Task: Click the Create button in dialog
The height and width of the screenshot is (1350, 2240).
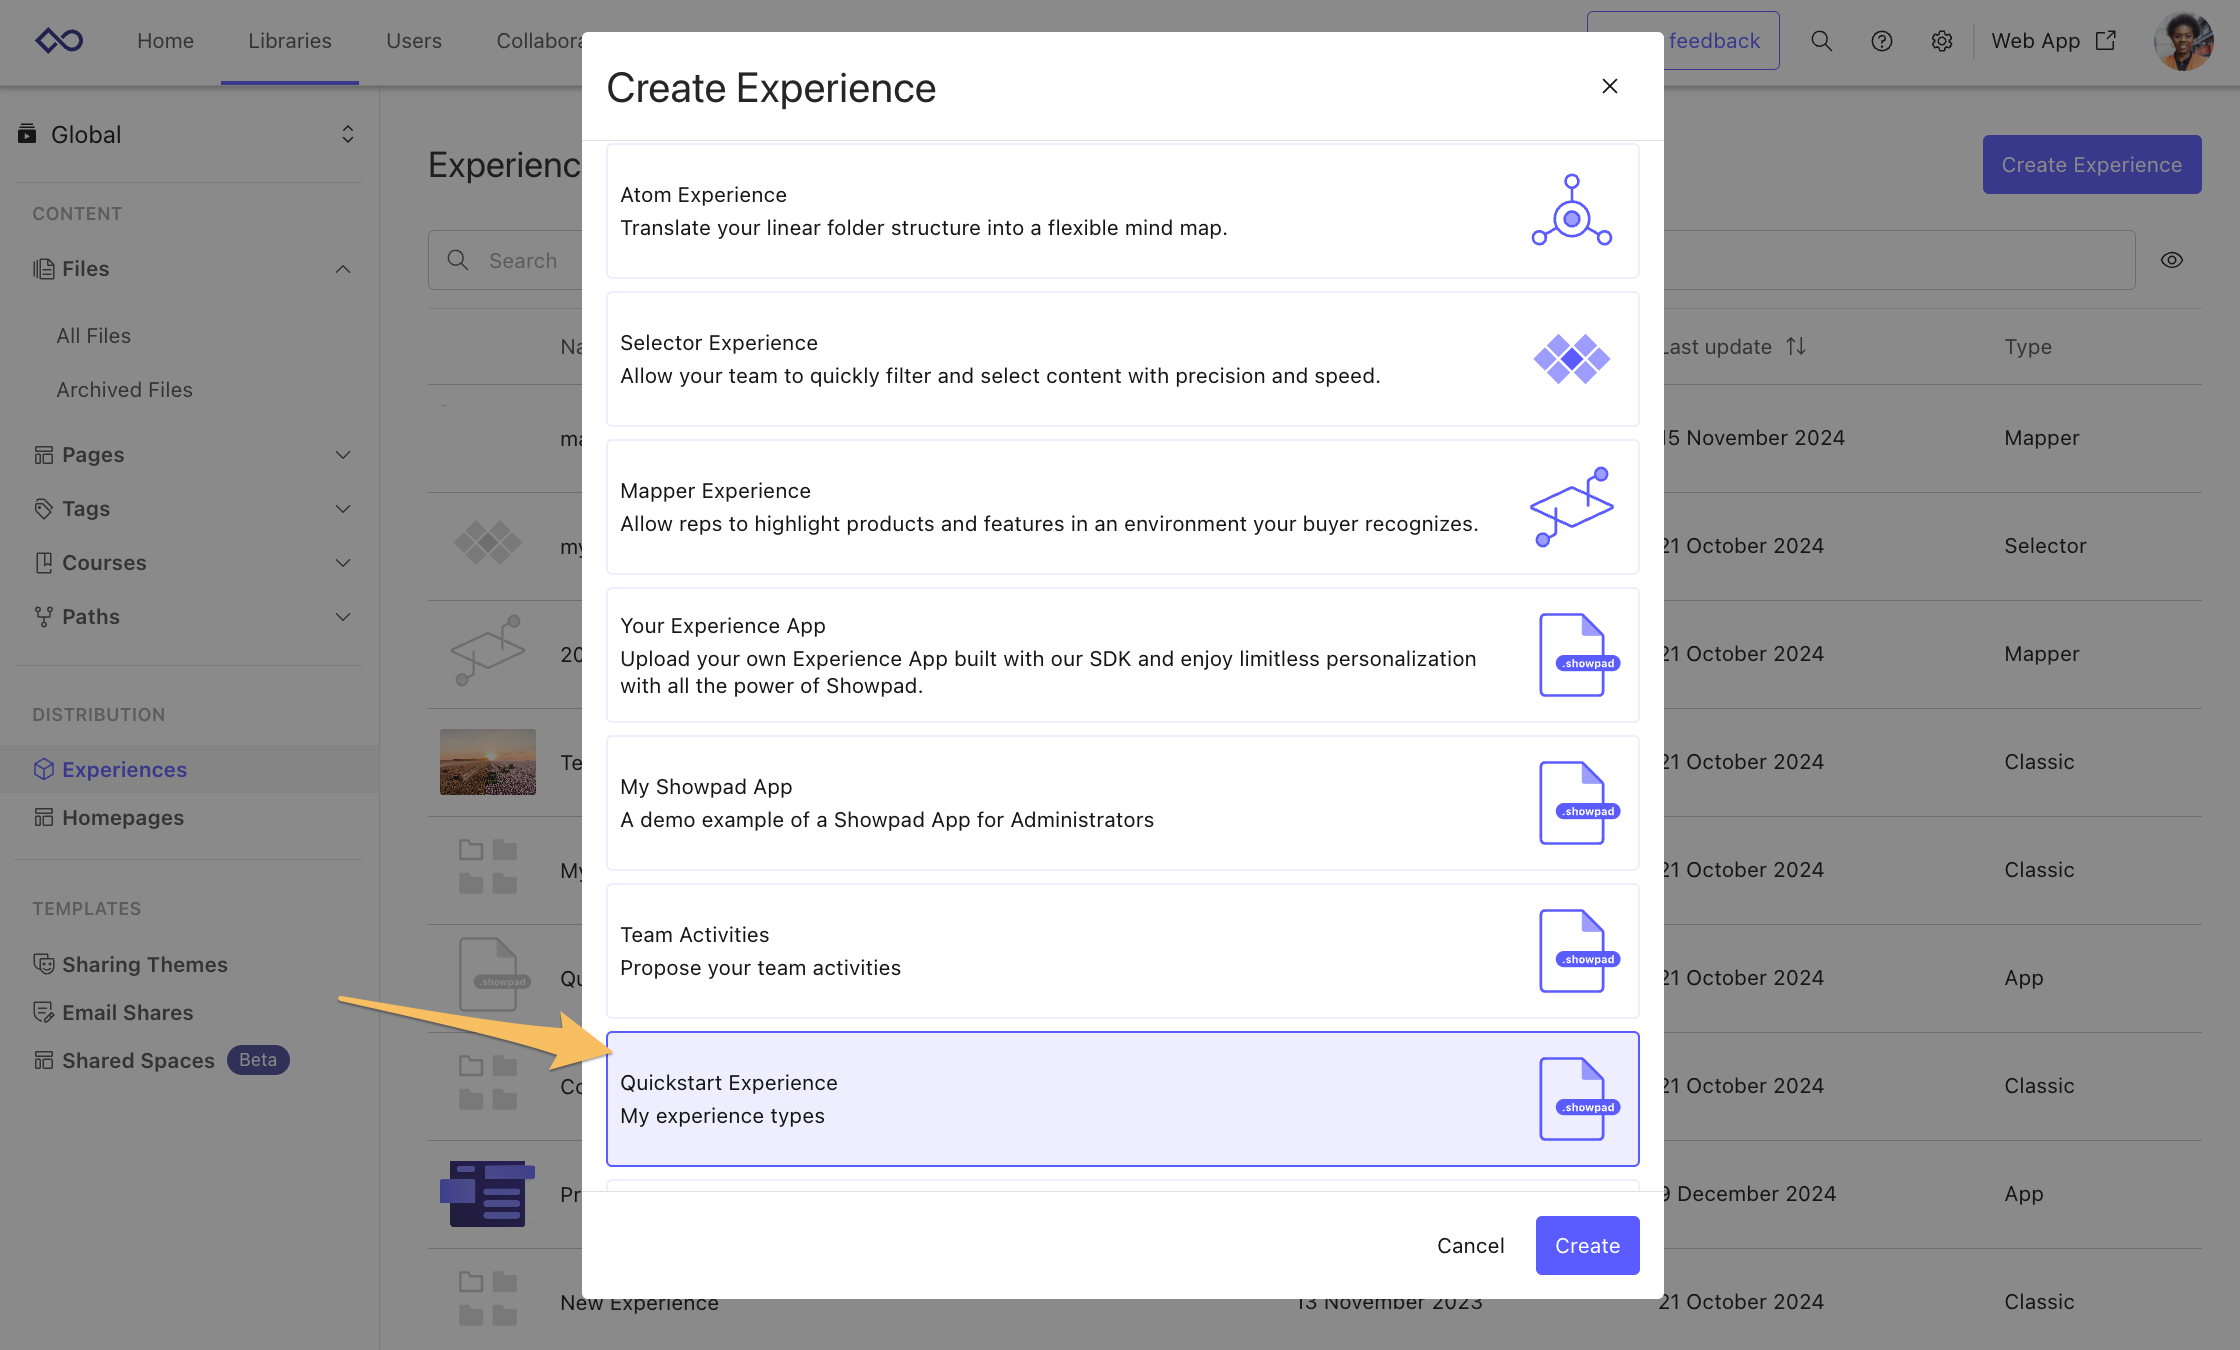Action: click(1587, 1245)
